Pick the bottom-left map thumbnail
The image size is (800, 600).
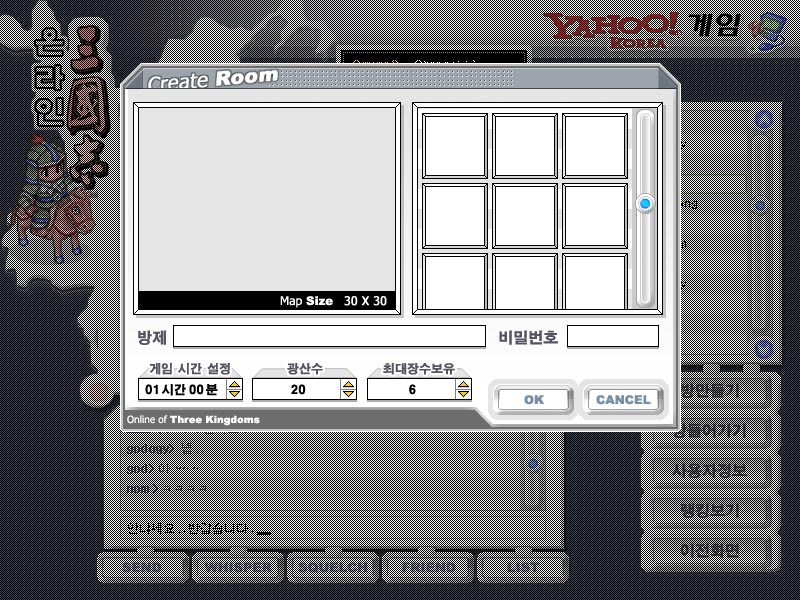click(x=455, y=282)
